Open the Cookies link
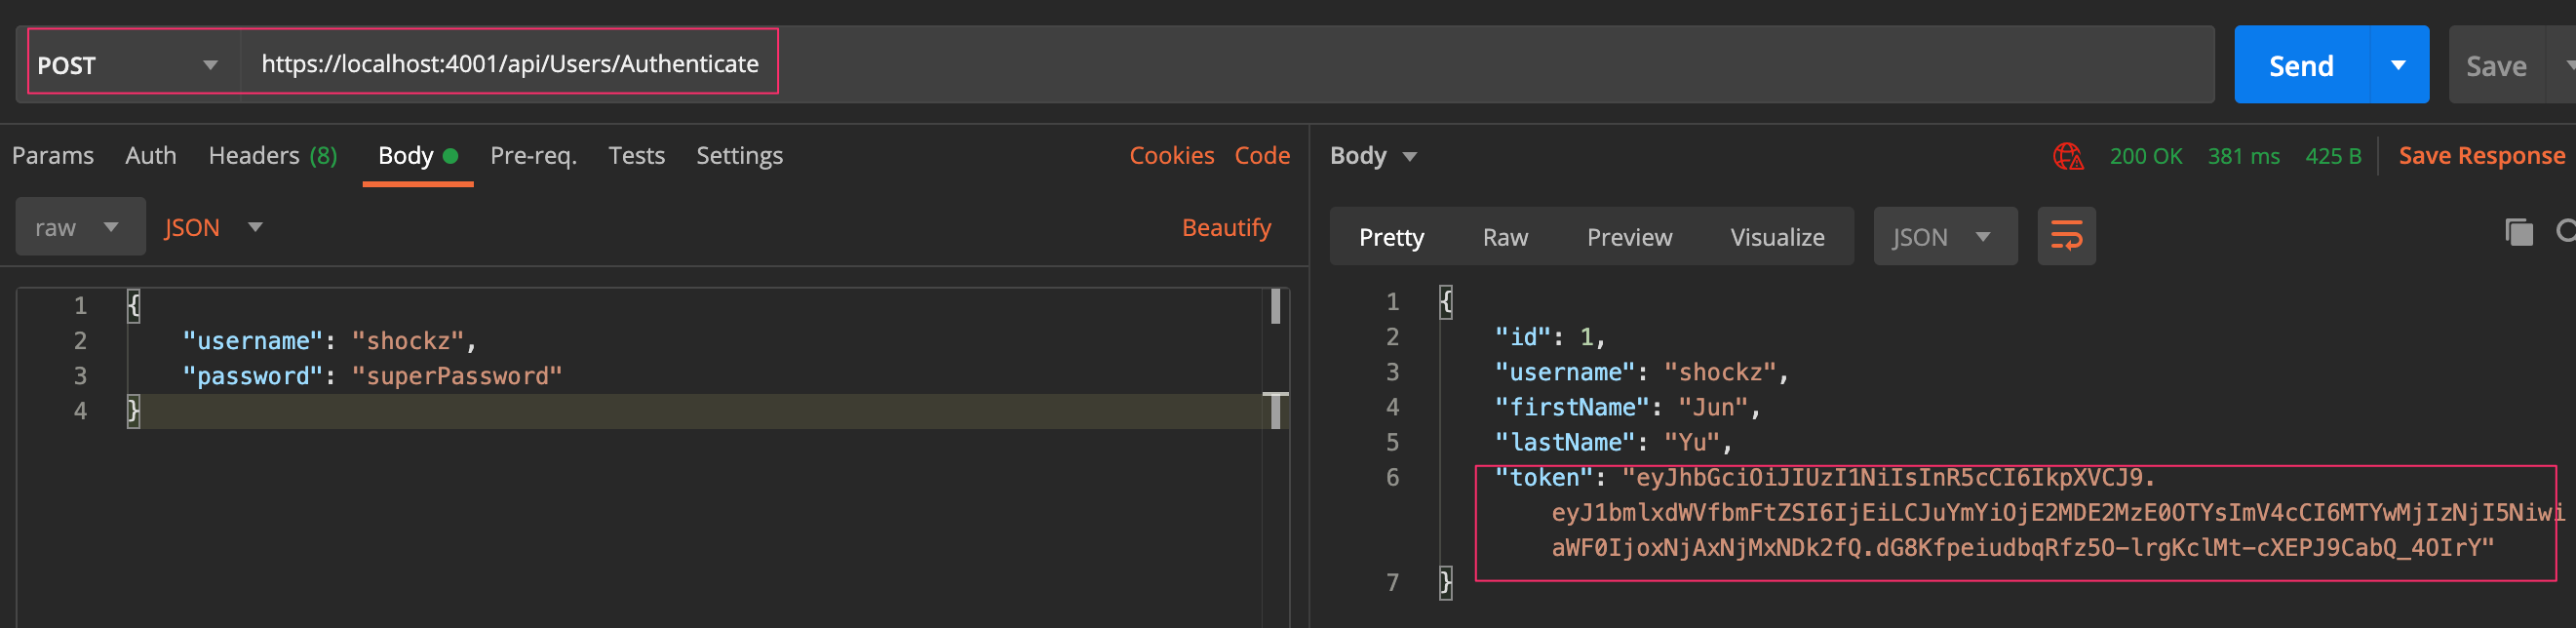The image size is (2576, 628). click(1171, 156)
